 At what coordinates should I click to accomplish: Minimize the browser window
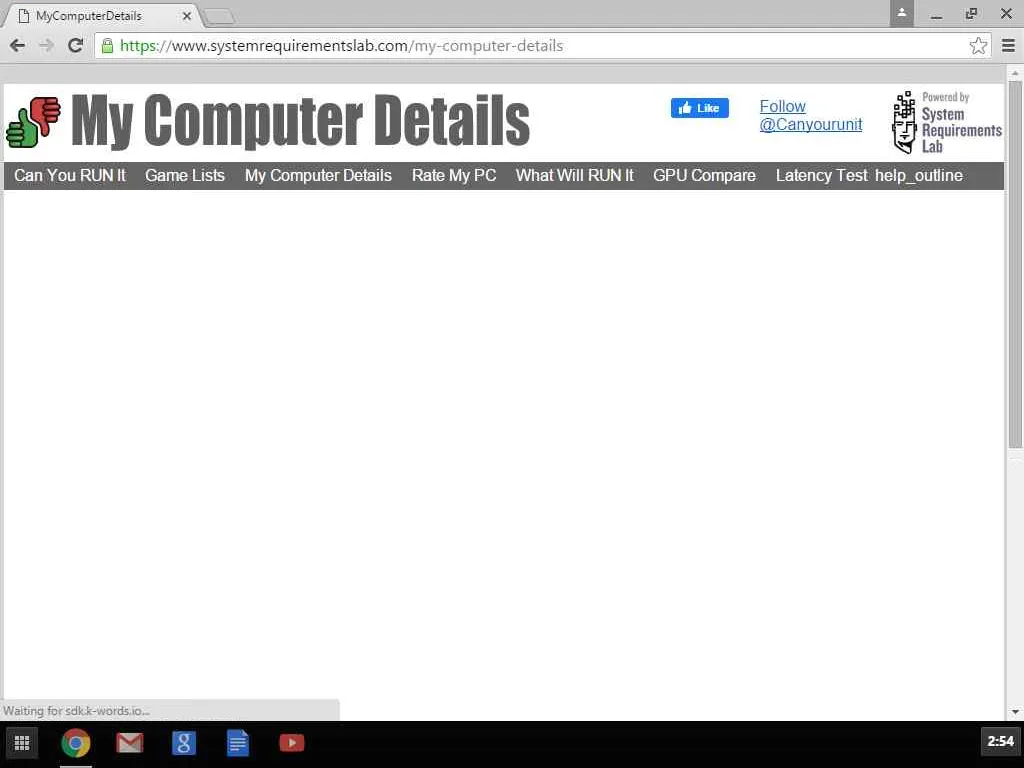[x=936, y=14]
